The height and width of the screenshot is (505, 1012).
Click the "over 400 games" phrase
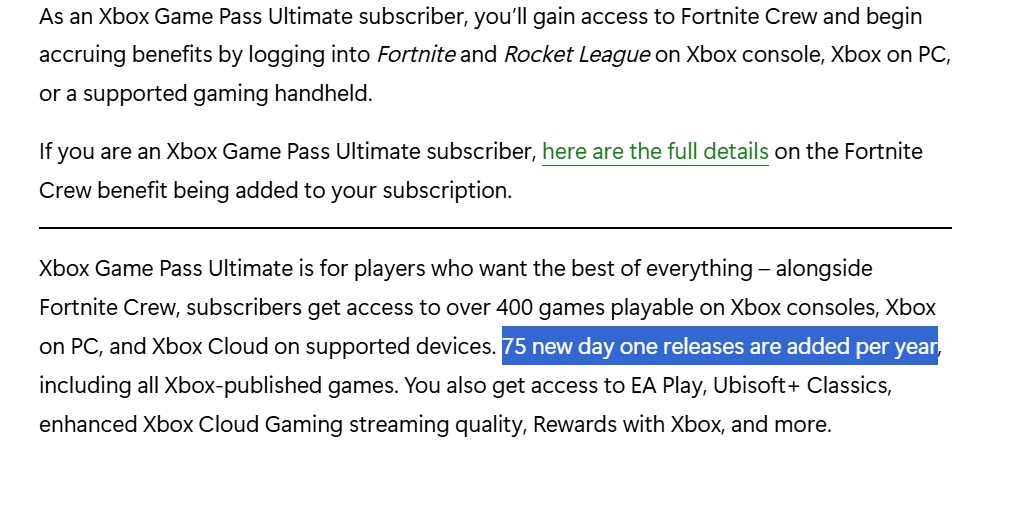coord(549,307)
